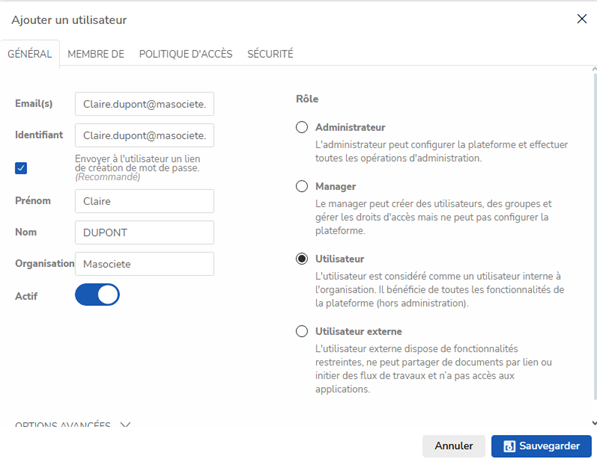Select the Manager role

302,186
